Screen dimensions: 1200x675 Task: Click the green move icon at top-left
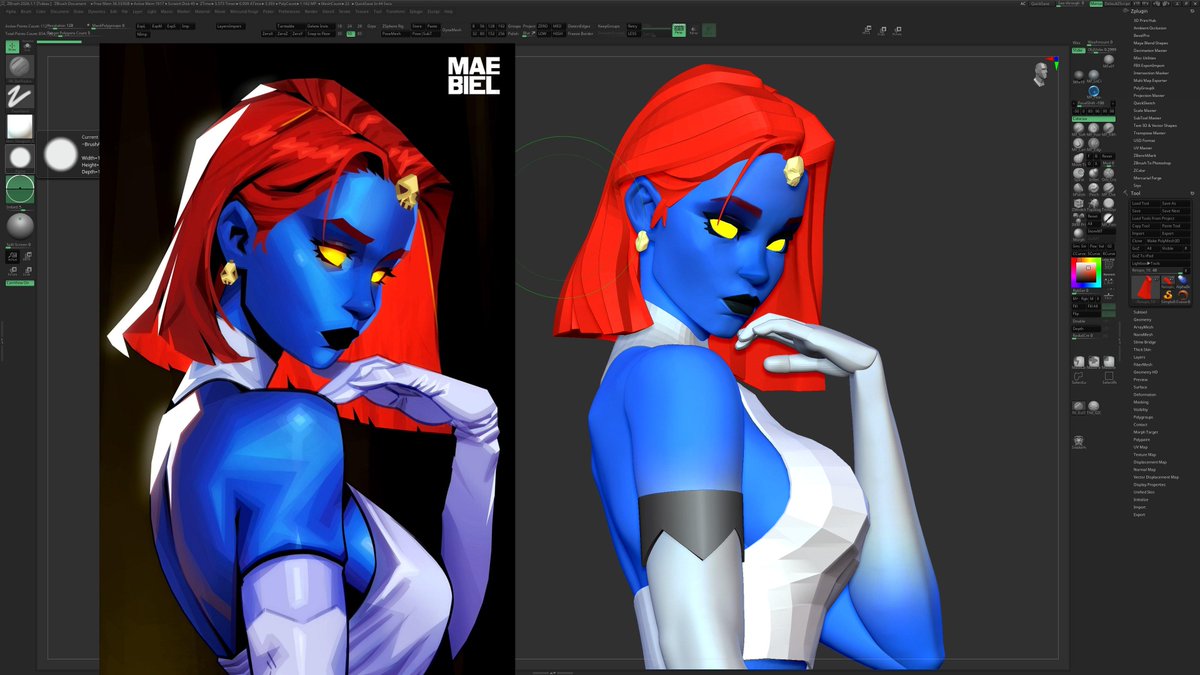[12, 46]
